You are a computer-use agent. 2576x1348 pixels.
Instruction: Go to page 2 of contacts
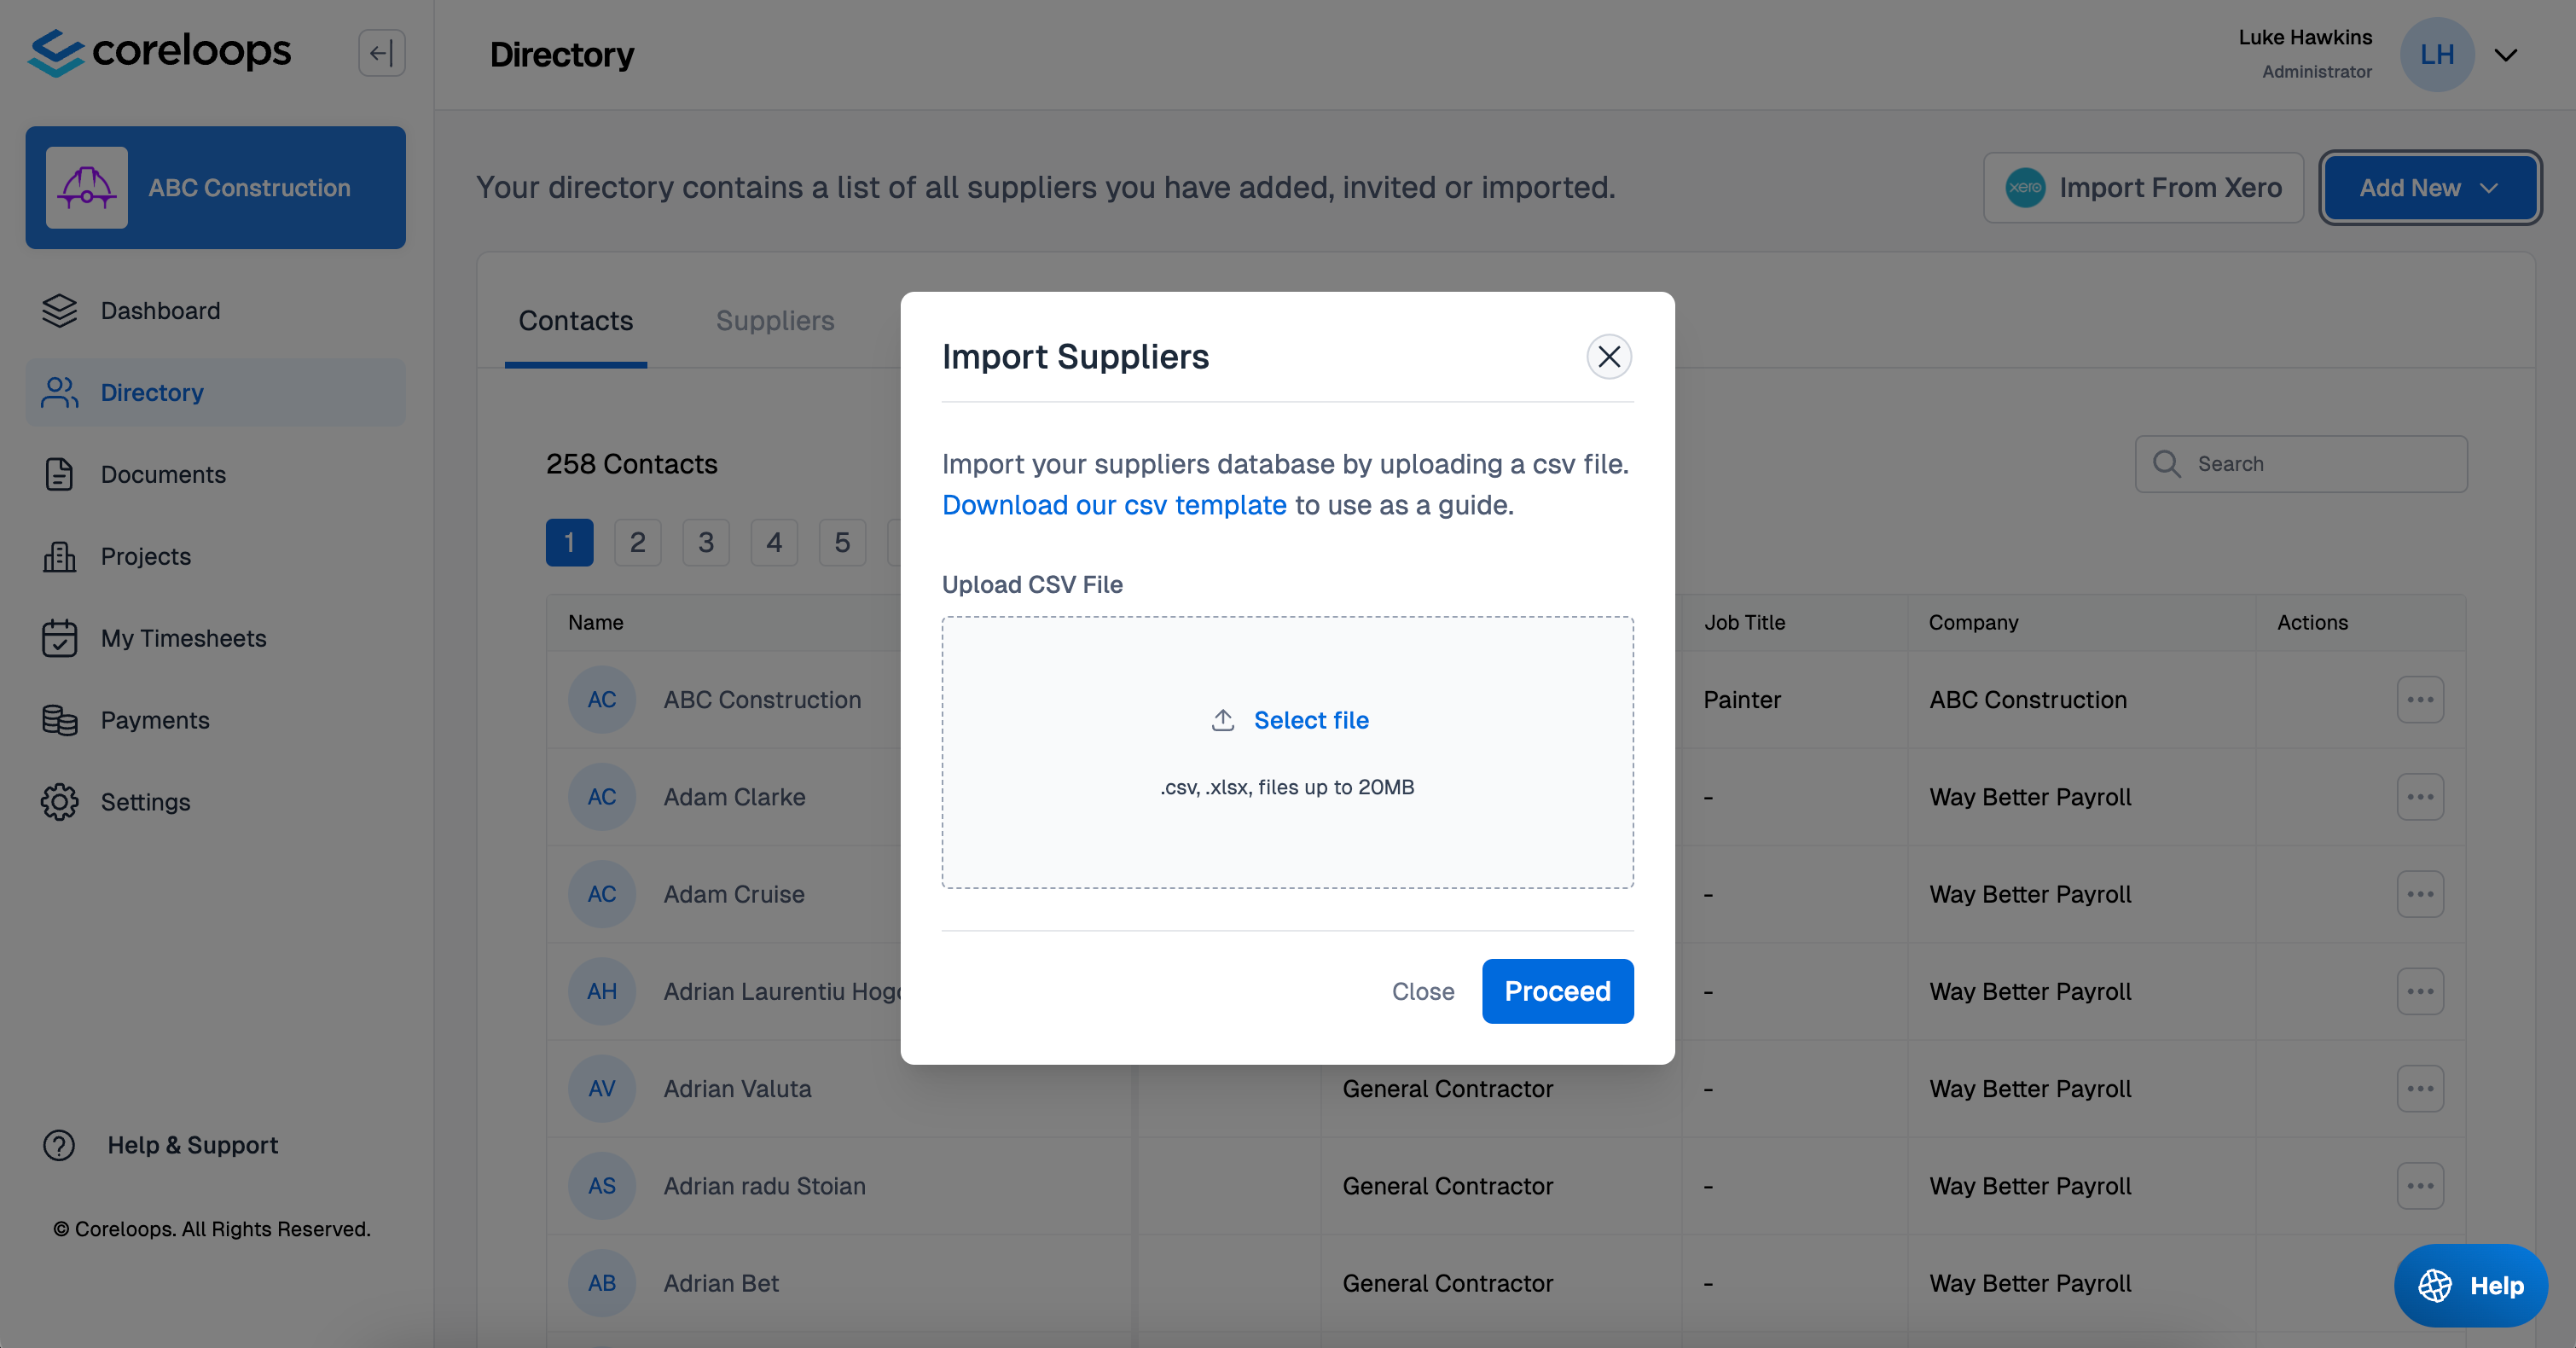(x=638, y=543)
